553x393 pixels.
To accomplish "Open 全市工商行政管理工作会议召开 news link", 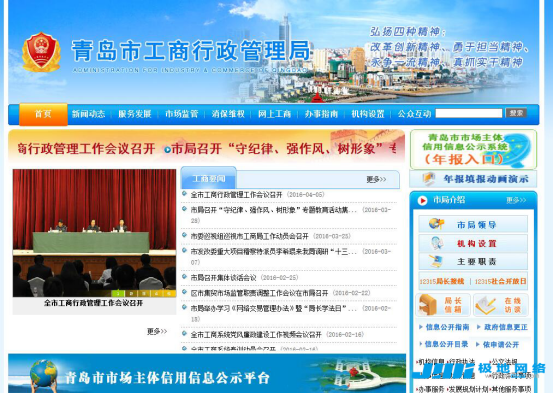I will (x=236, y=195).
